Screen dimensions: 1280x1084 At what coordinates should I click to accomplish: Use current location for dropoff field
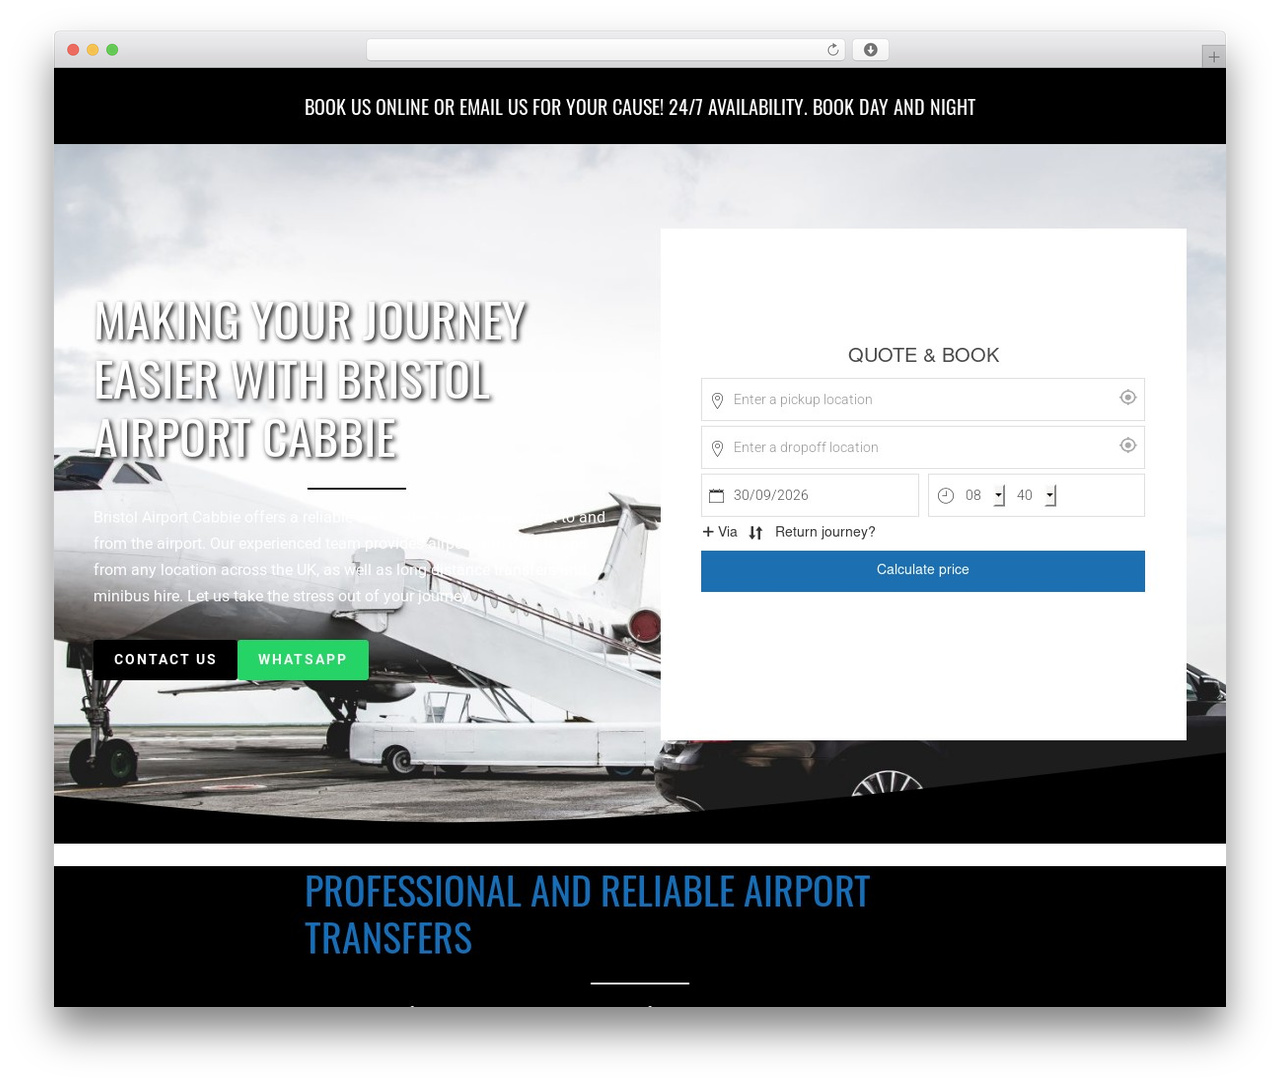[x=1128, y=446]
